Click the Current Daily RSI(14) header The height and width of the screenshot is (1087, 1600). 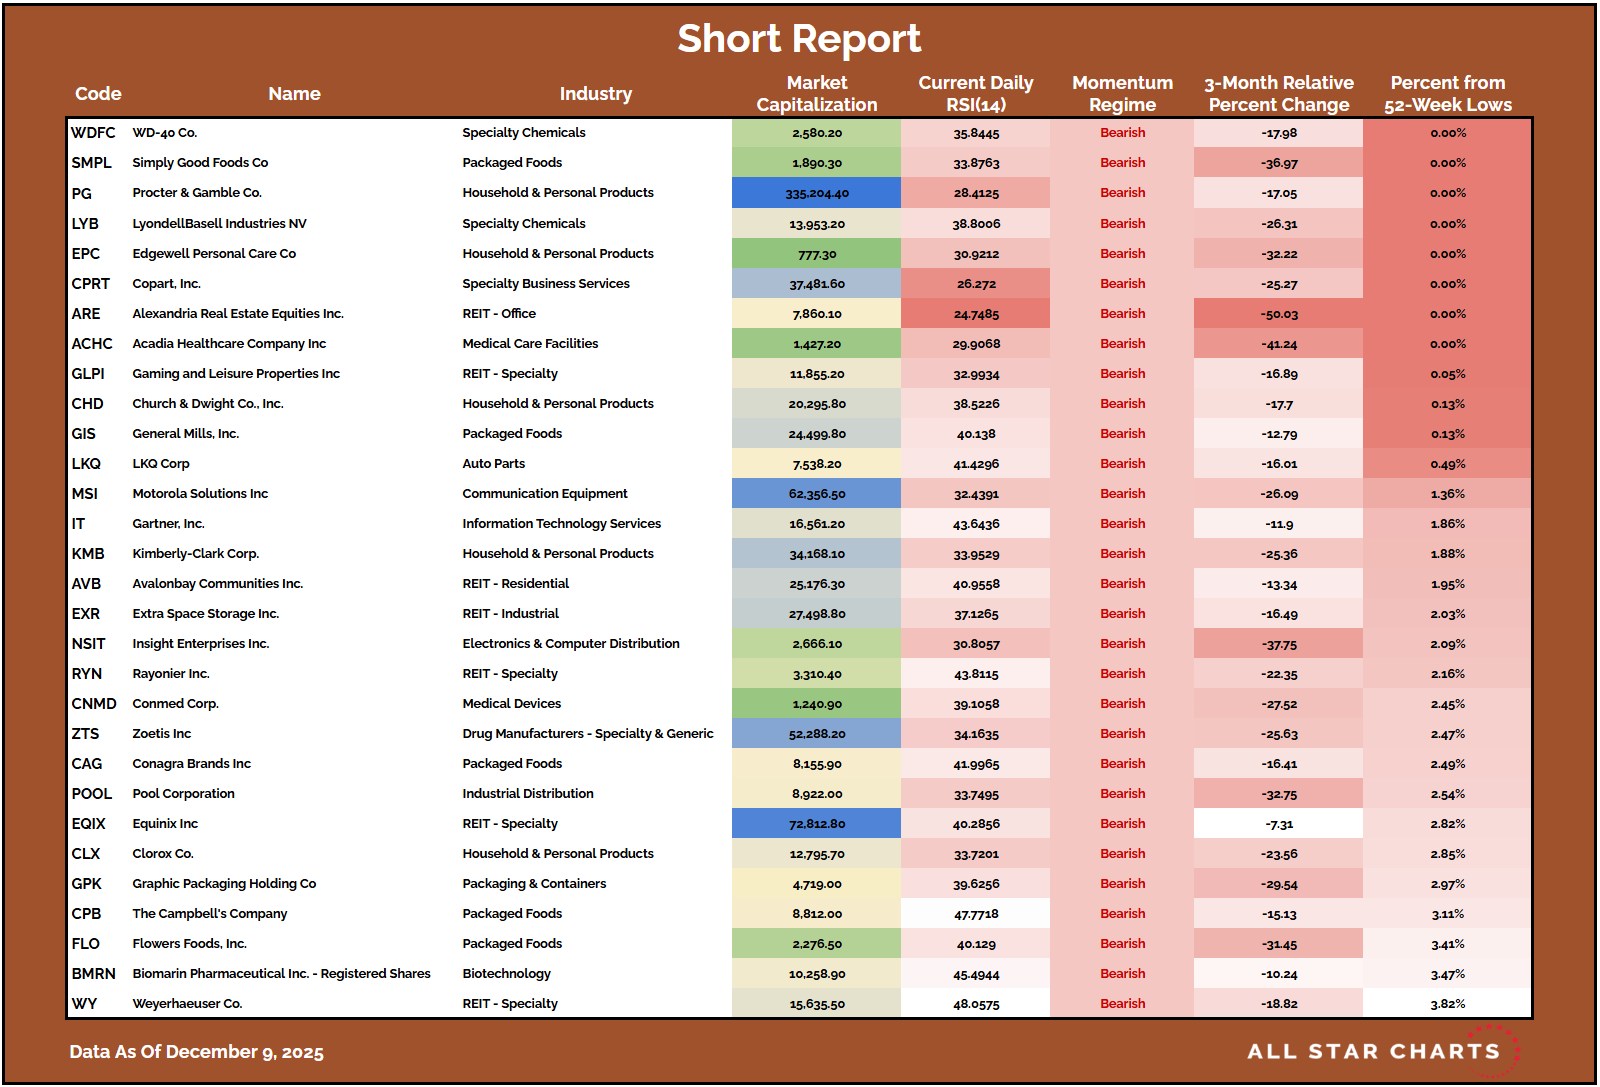click(x=975, y=94)
